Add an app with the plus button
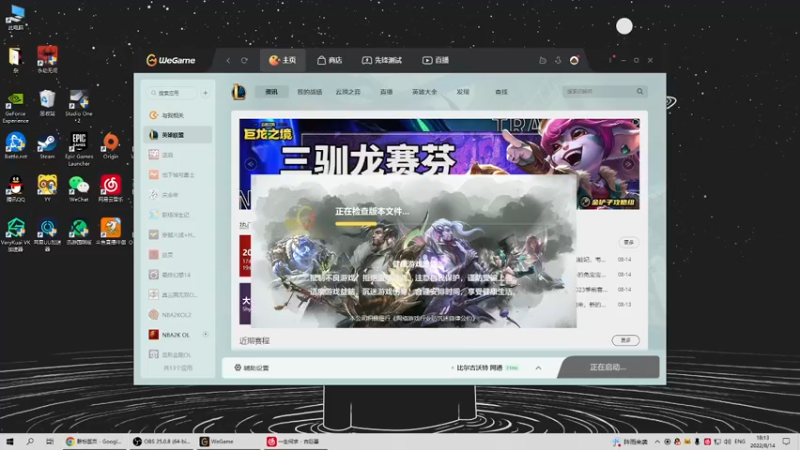This screenshot has height=450, width=800. [x=205, y=93]
